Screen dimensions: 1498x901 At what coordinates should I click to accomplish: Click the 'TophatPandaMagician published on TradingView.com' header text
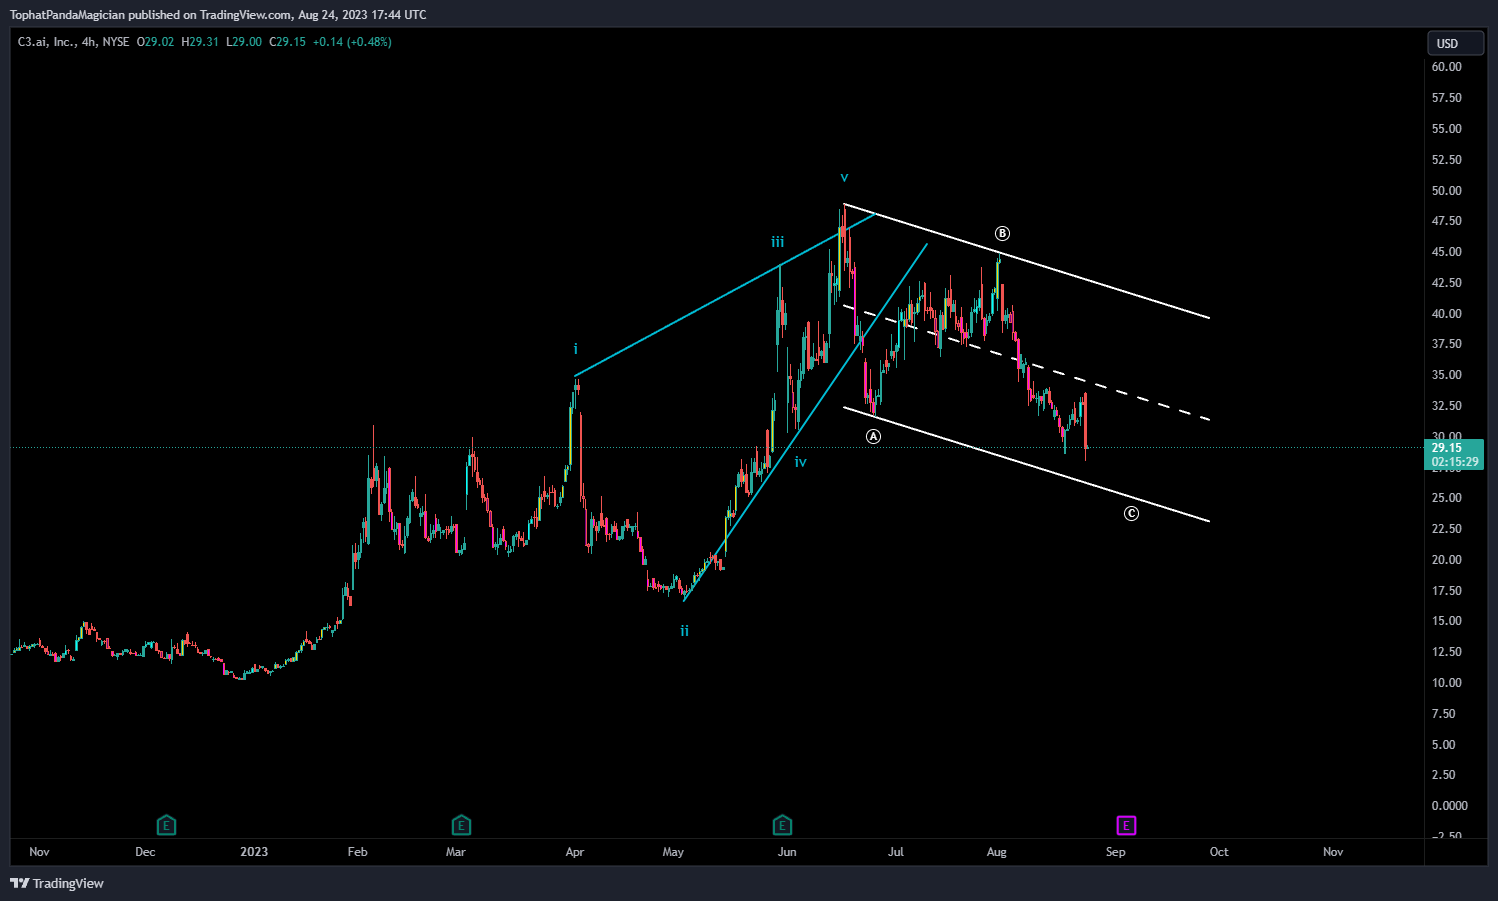coord(151,15)
